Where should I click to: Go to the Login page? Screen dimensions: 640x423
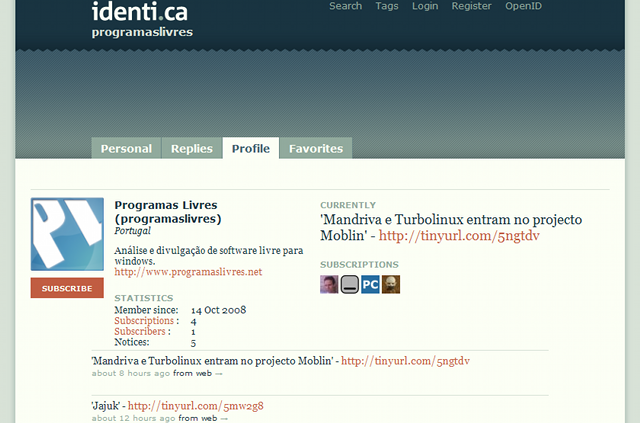[425, 6]
